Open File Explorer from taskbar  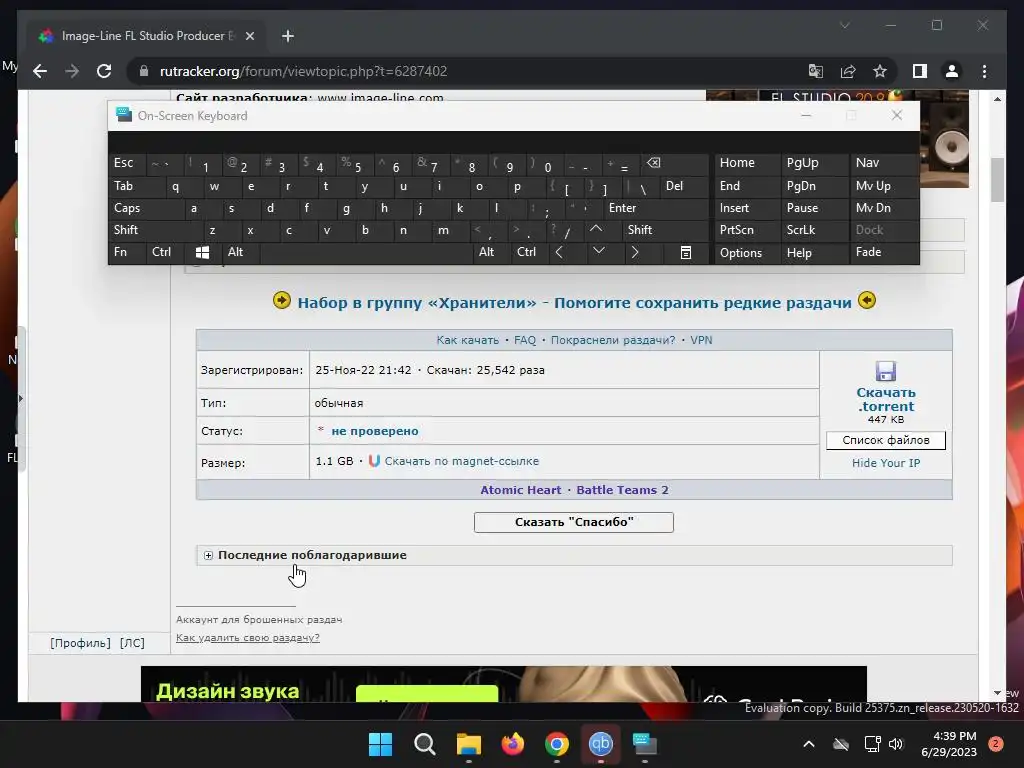[x=468, y=744]
